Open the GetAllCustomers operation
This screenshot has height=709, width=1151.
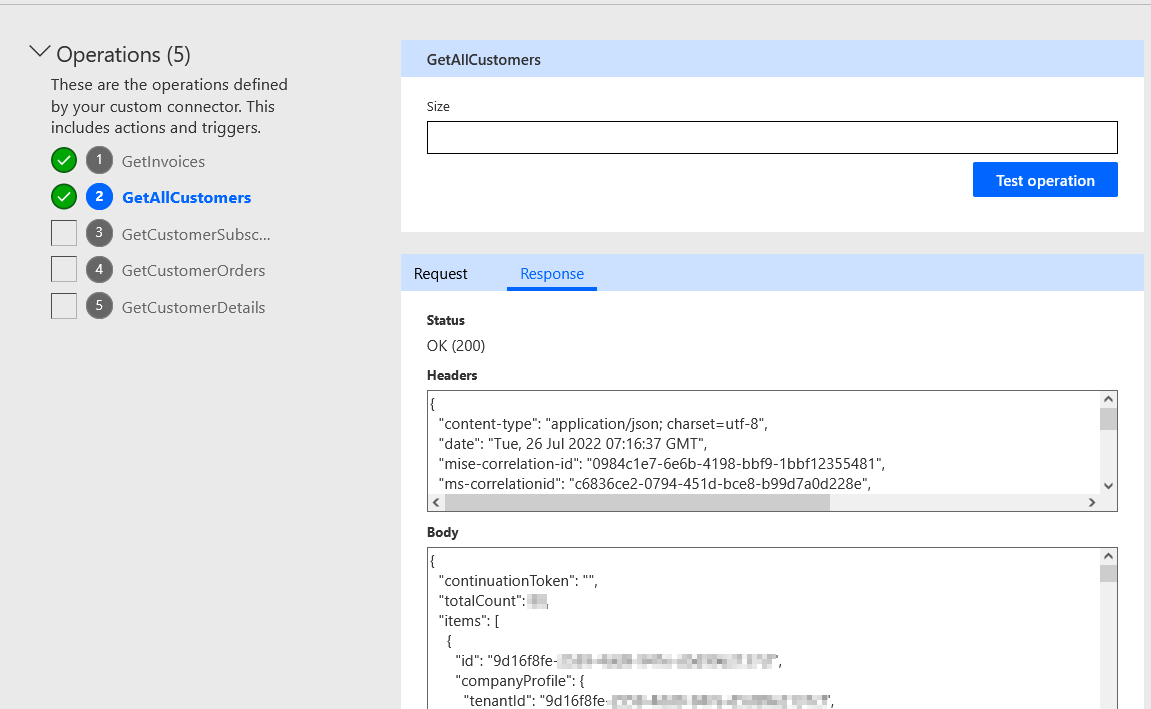coord(186,197)
